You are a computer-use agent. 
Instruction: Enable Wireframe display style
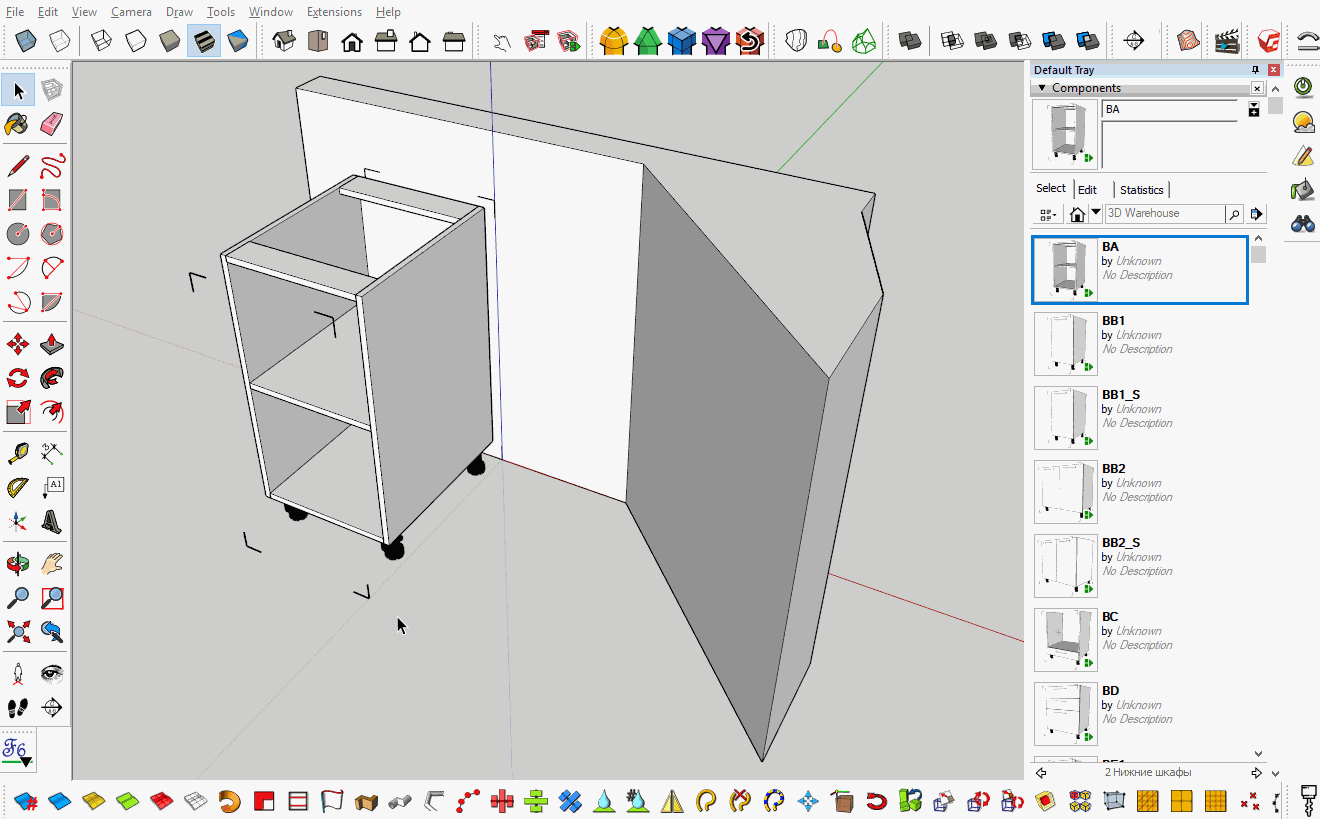tap(101, 40)
